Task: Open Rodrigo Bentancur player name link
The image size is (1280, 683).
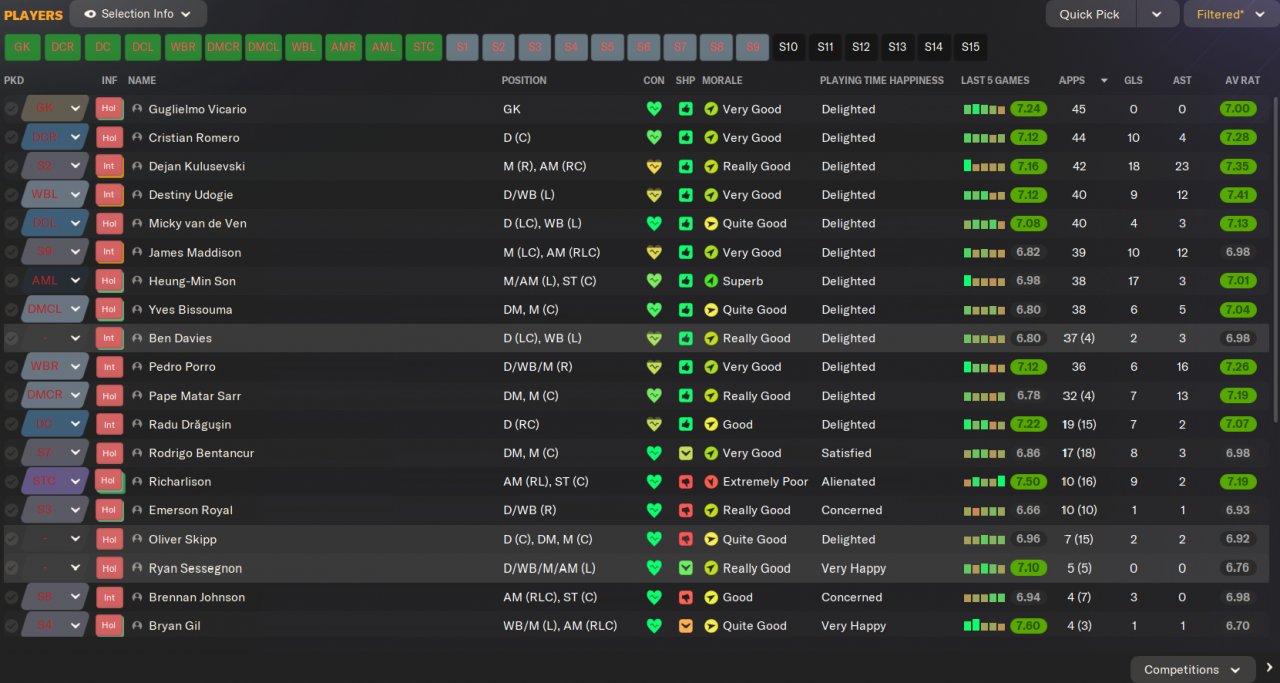Action: 201,453
